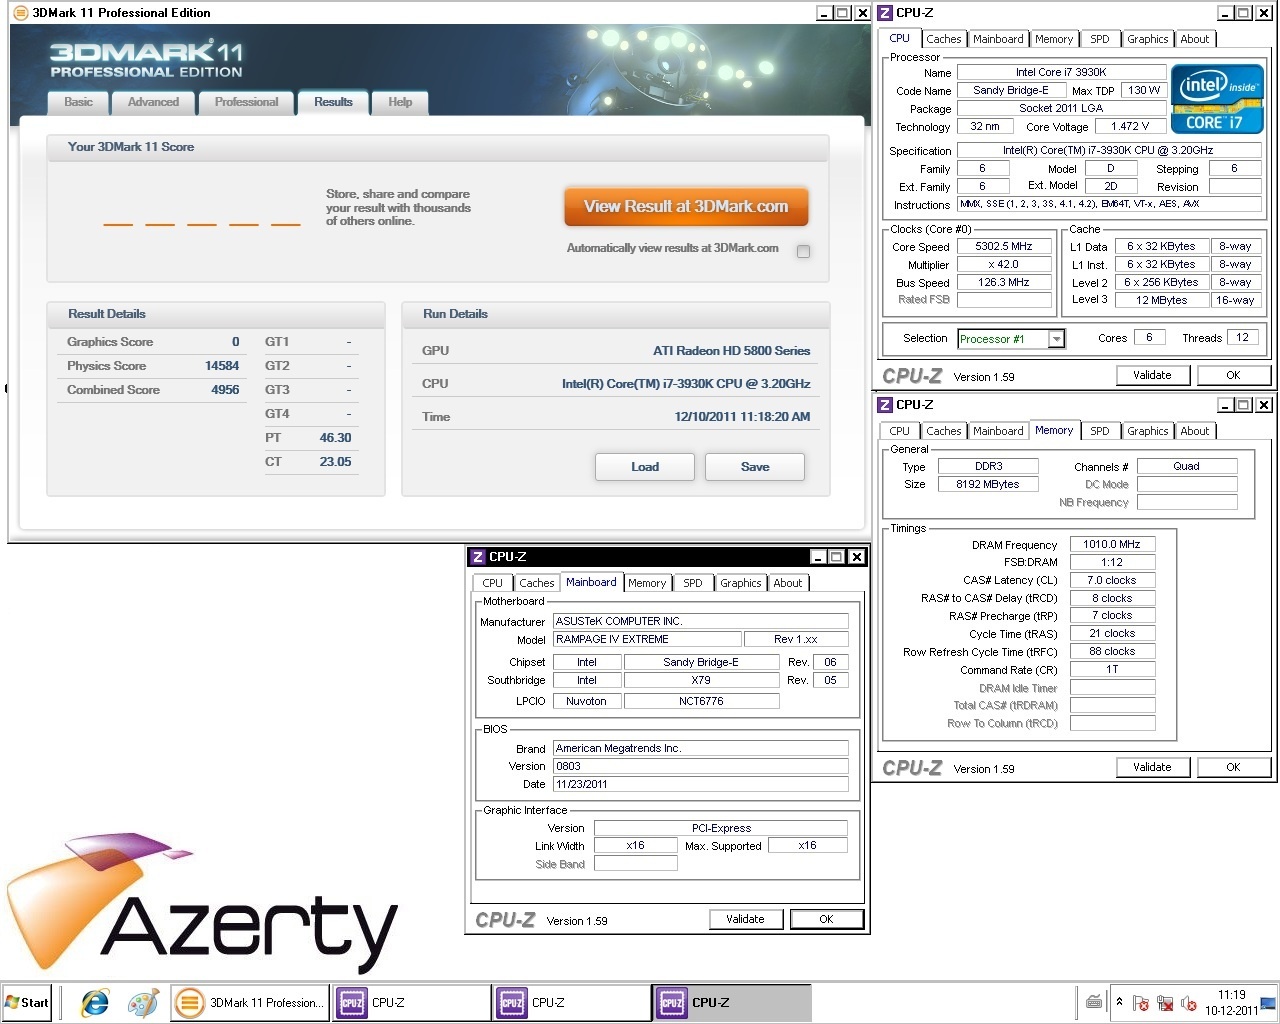This screenshot has width=1280, height=1024.
Task: Click Validate in the CPU-Z memory window
Action: [x=1152, y=767]
